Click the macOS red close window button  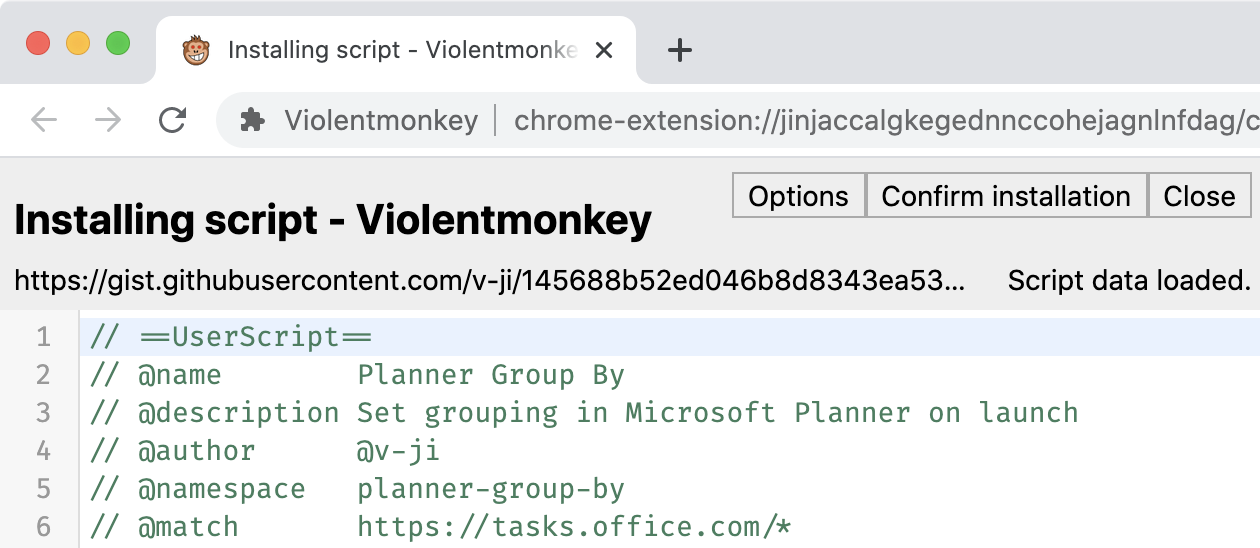[x=38, y=44]
